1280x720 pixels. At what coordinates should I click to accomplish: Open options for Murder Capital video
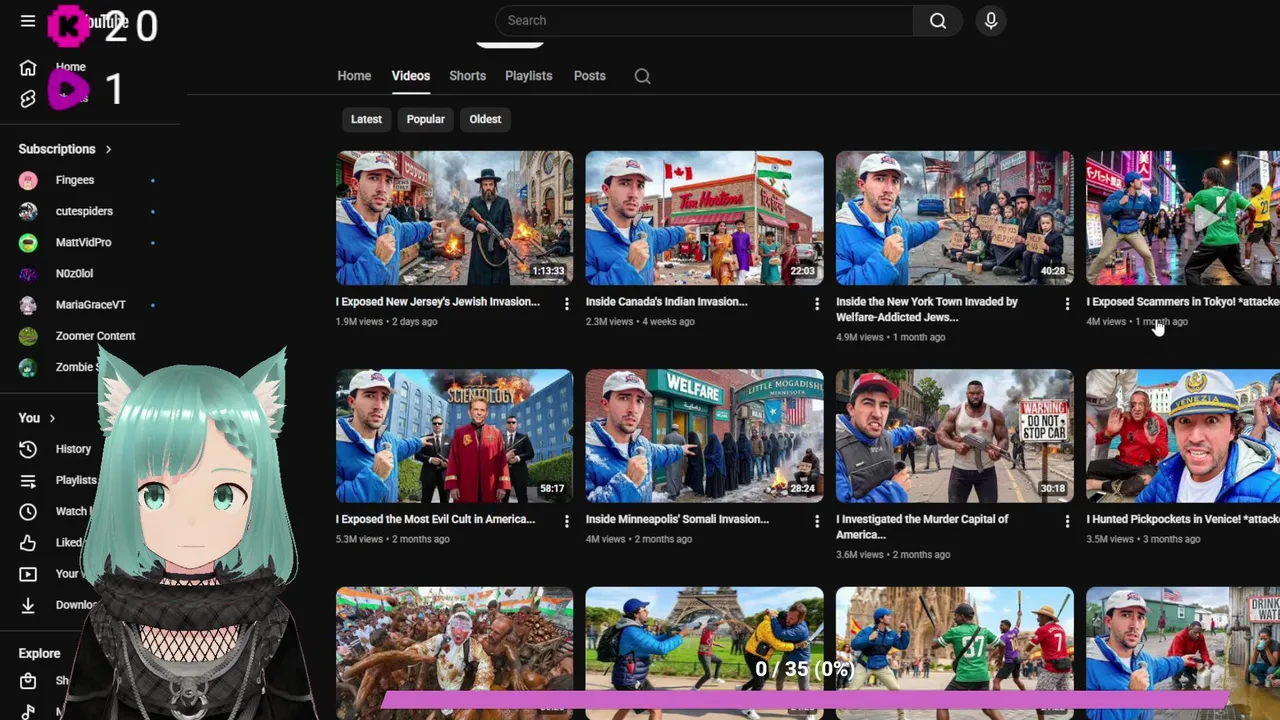pyautogui.click(x=1066, y=521)
